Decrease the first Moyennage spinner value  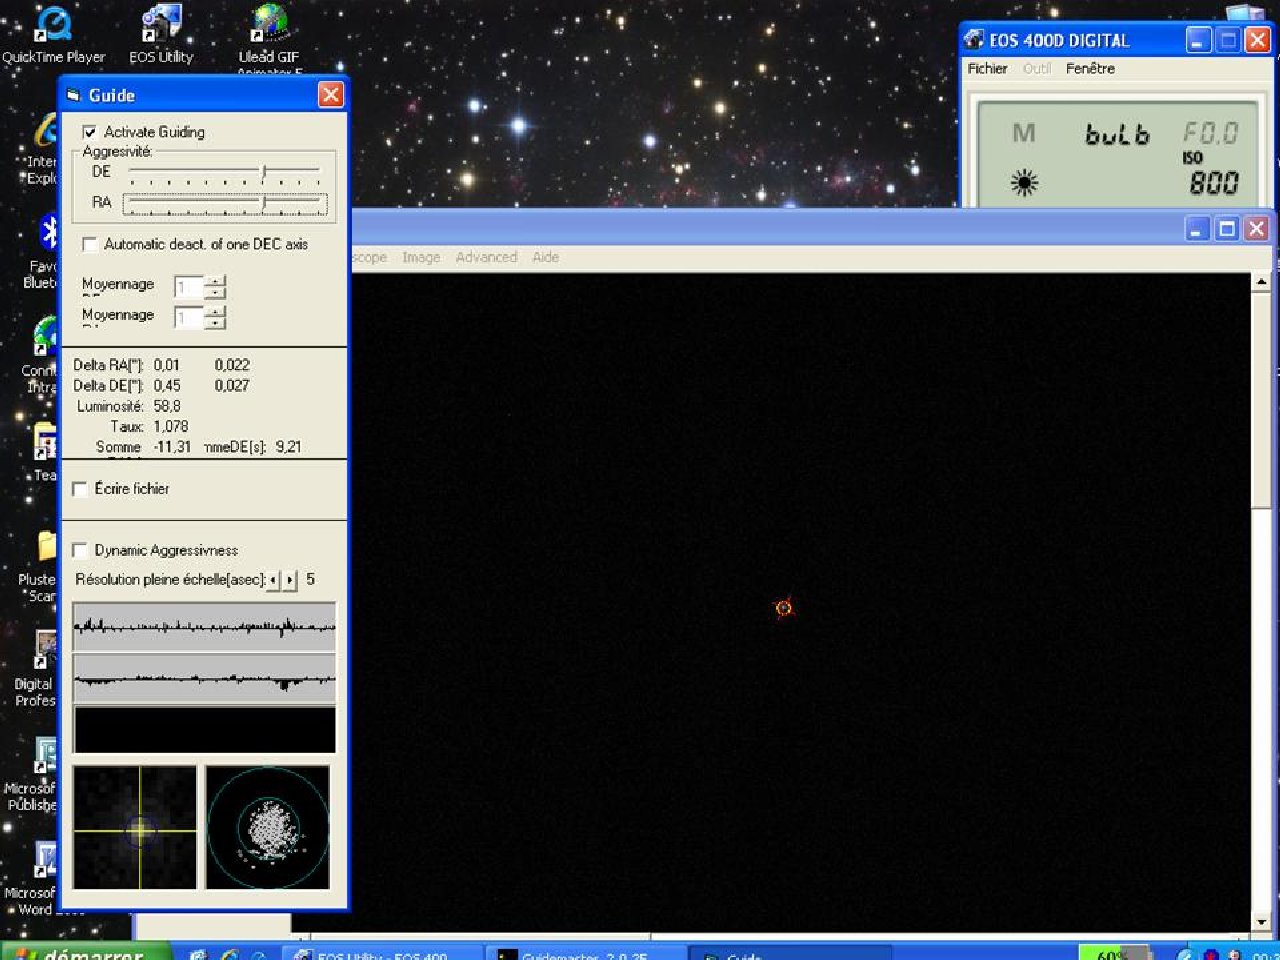pyautogui.click(x=215, y=293)
